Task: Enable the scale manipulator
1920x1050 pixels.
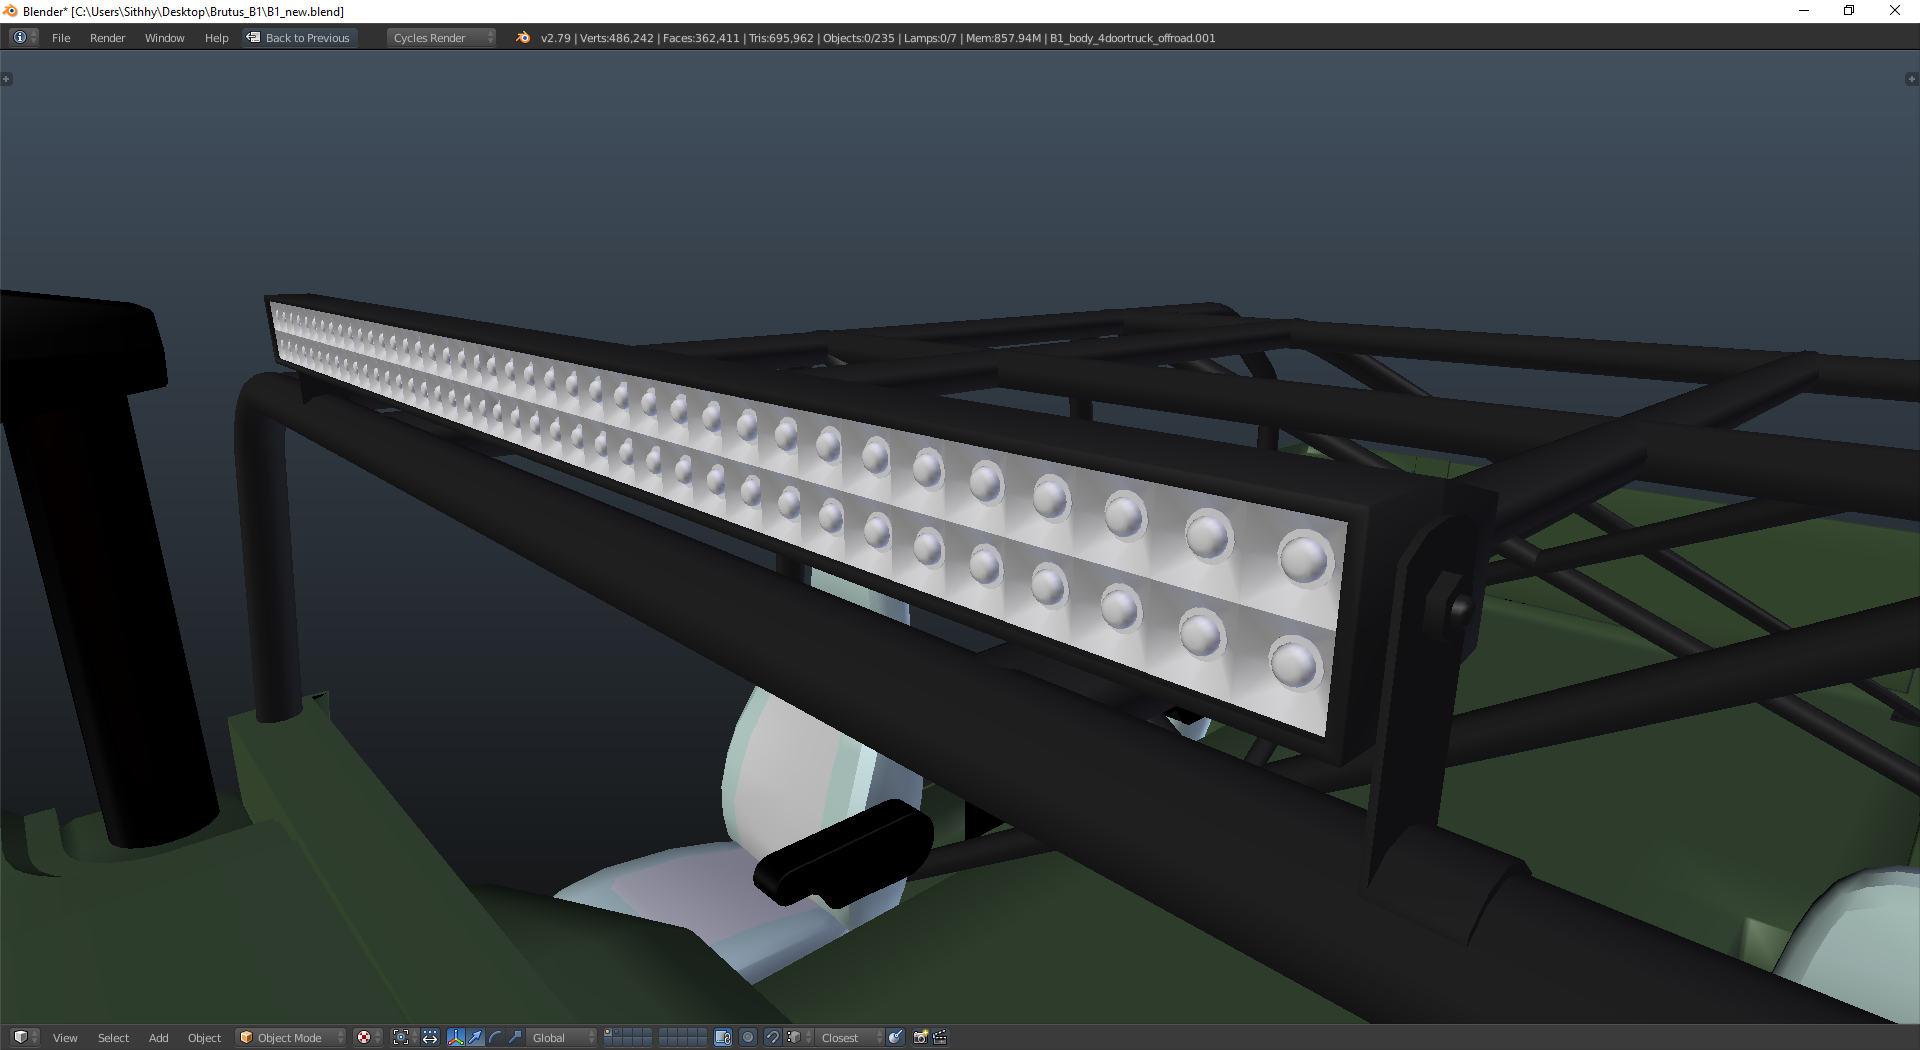Action: click(515, 1037)
